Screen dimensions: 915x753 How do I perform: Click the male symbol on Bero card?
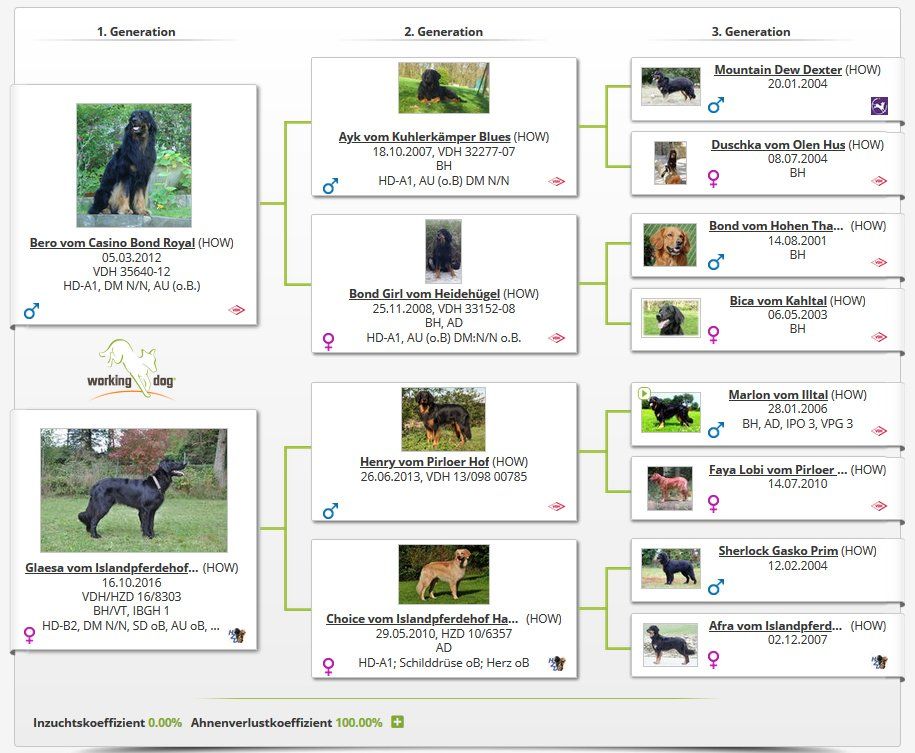(x=31, y=311)
